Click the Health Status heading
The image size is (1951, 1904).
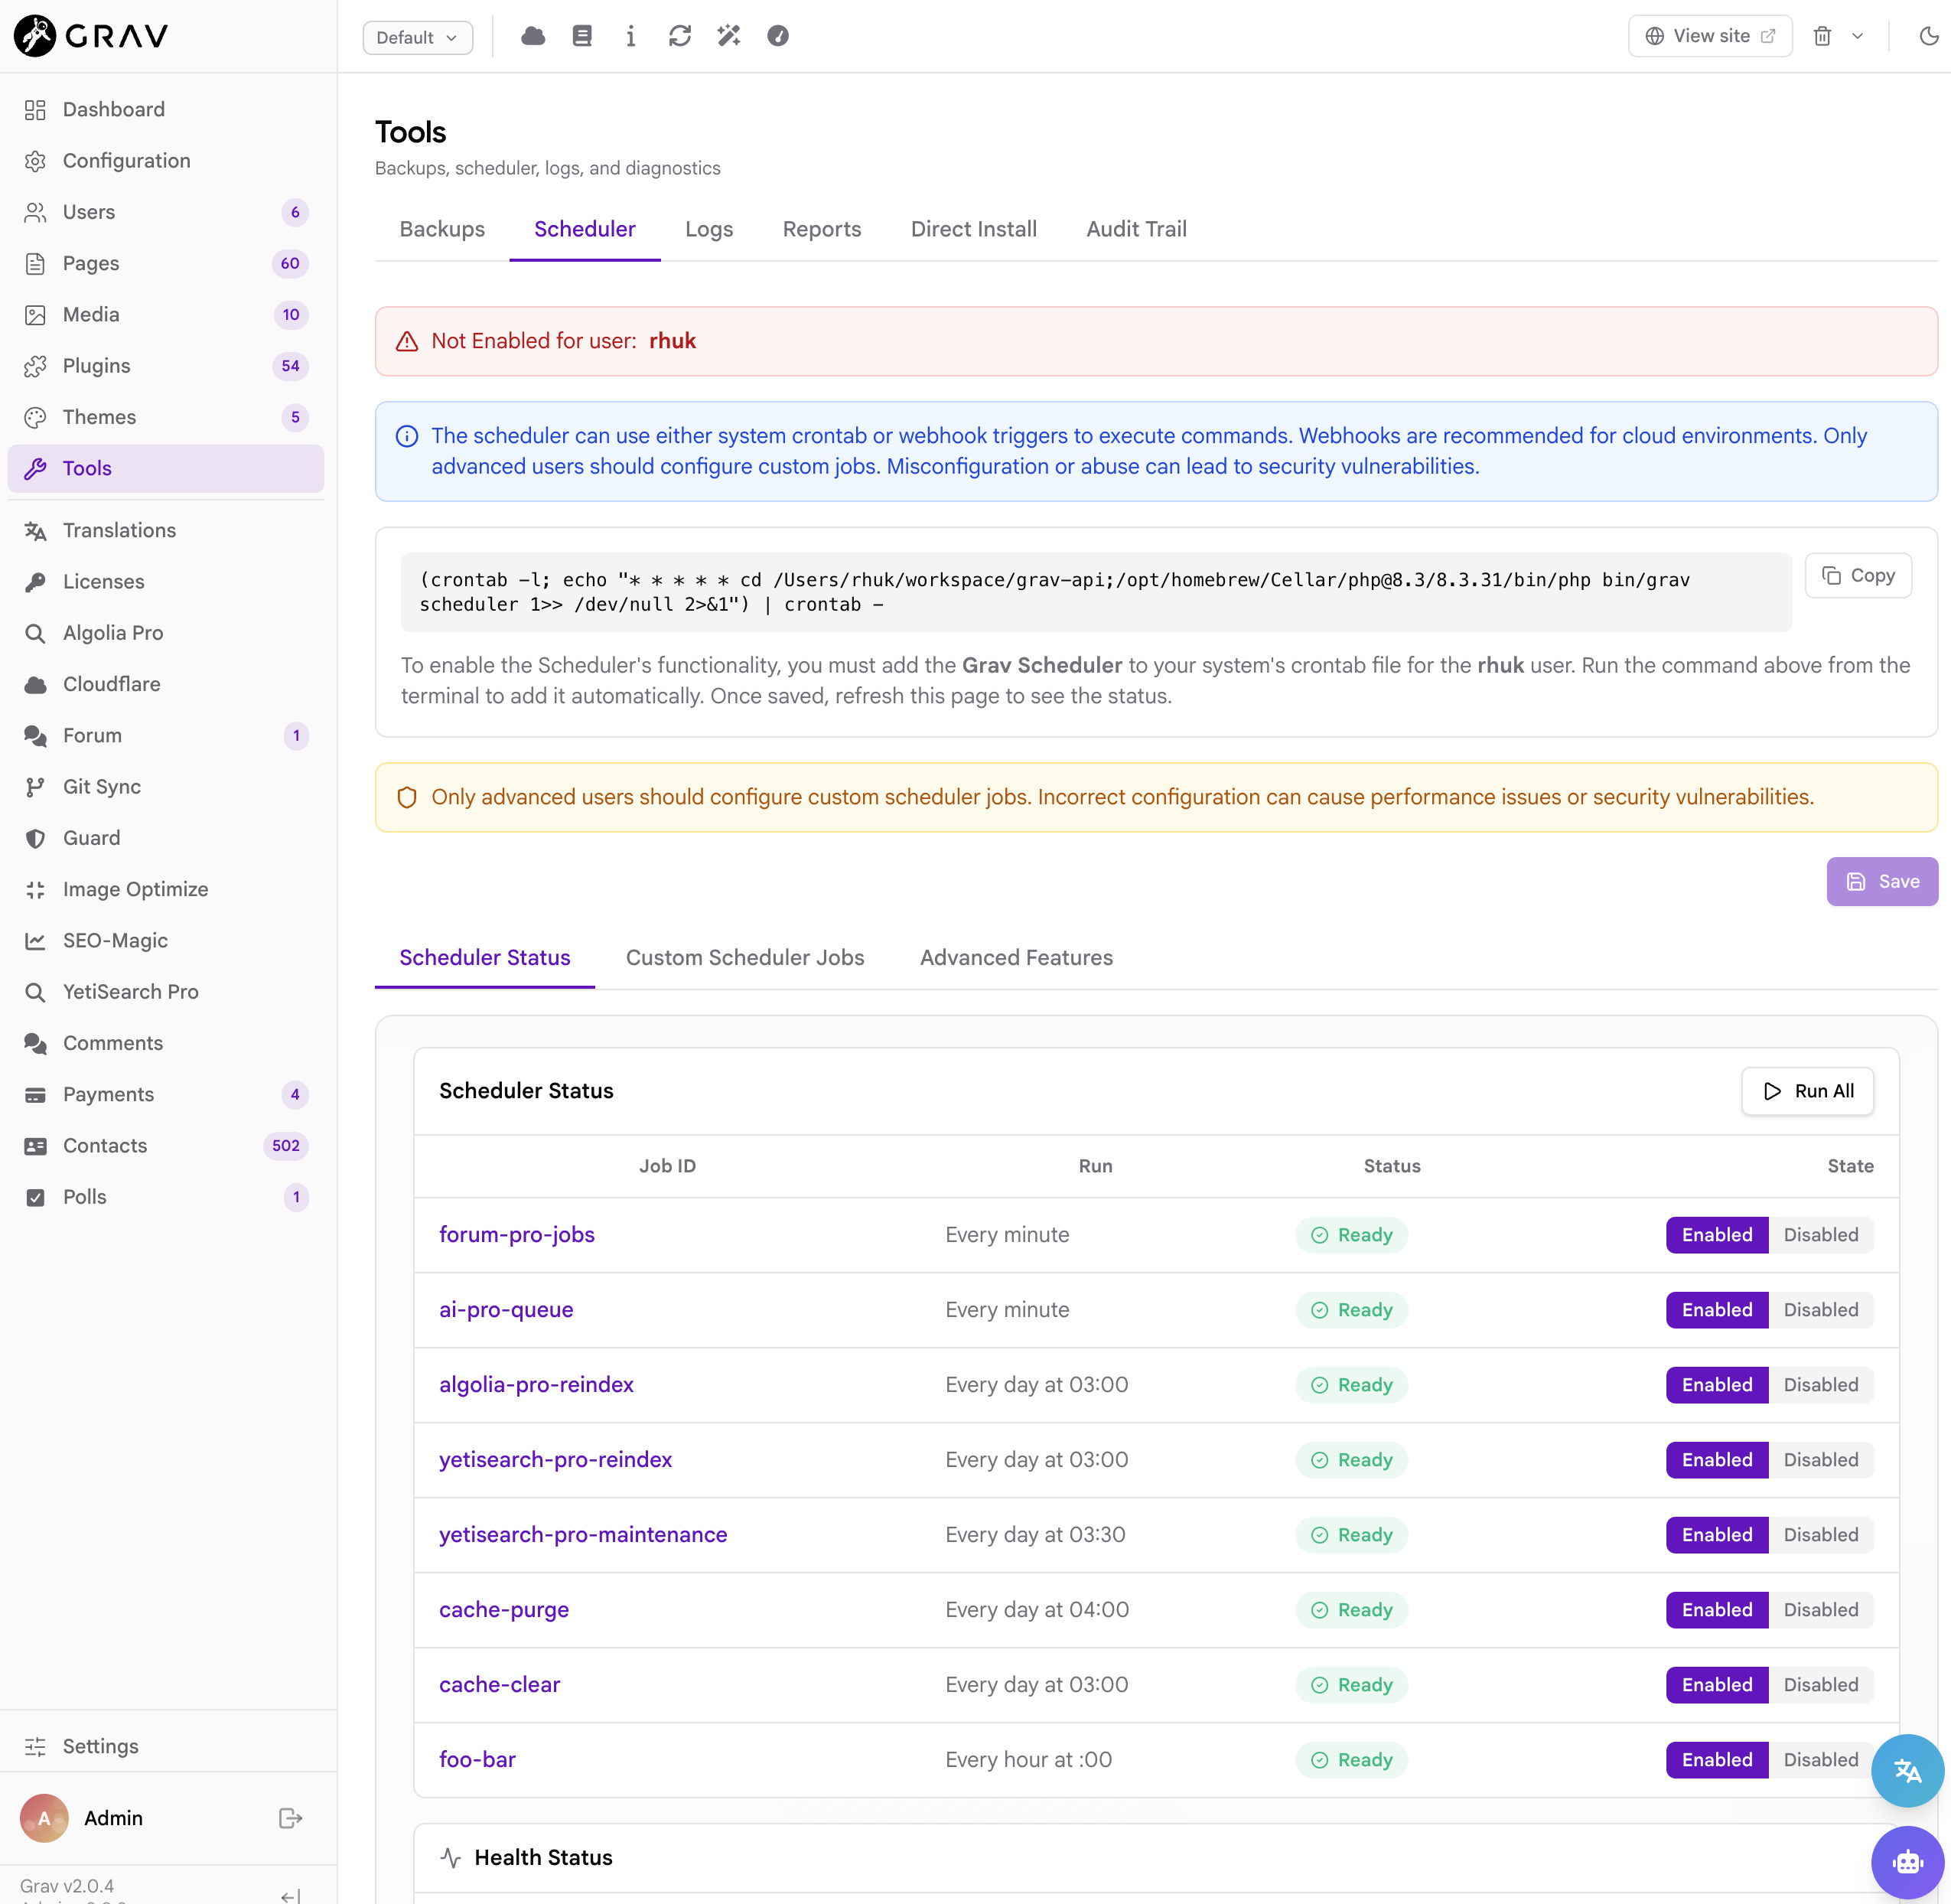pyautogui.click(x=543, y=1858)
